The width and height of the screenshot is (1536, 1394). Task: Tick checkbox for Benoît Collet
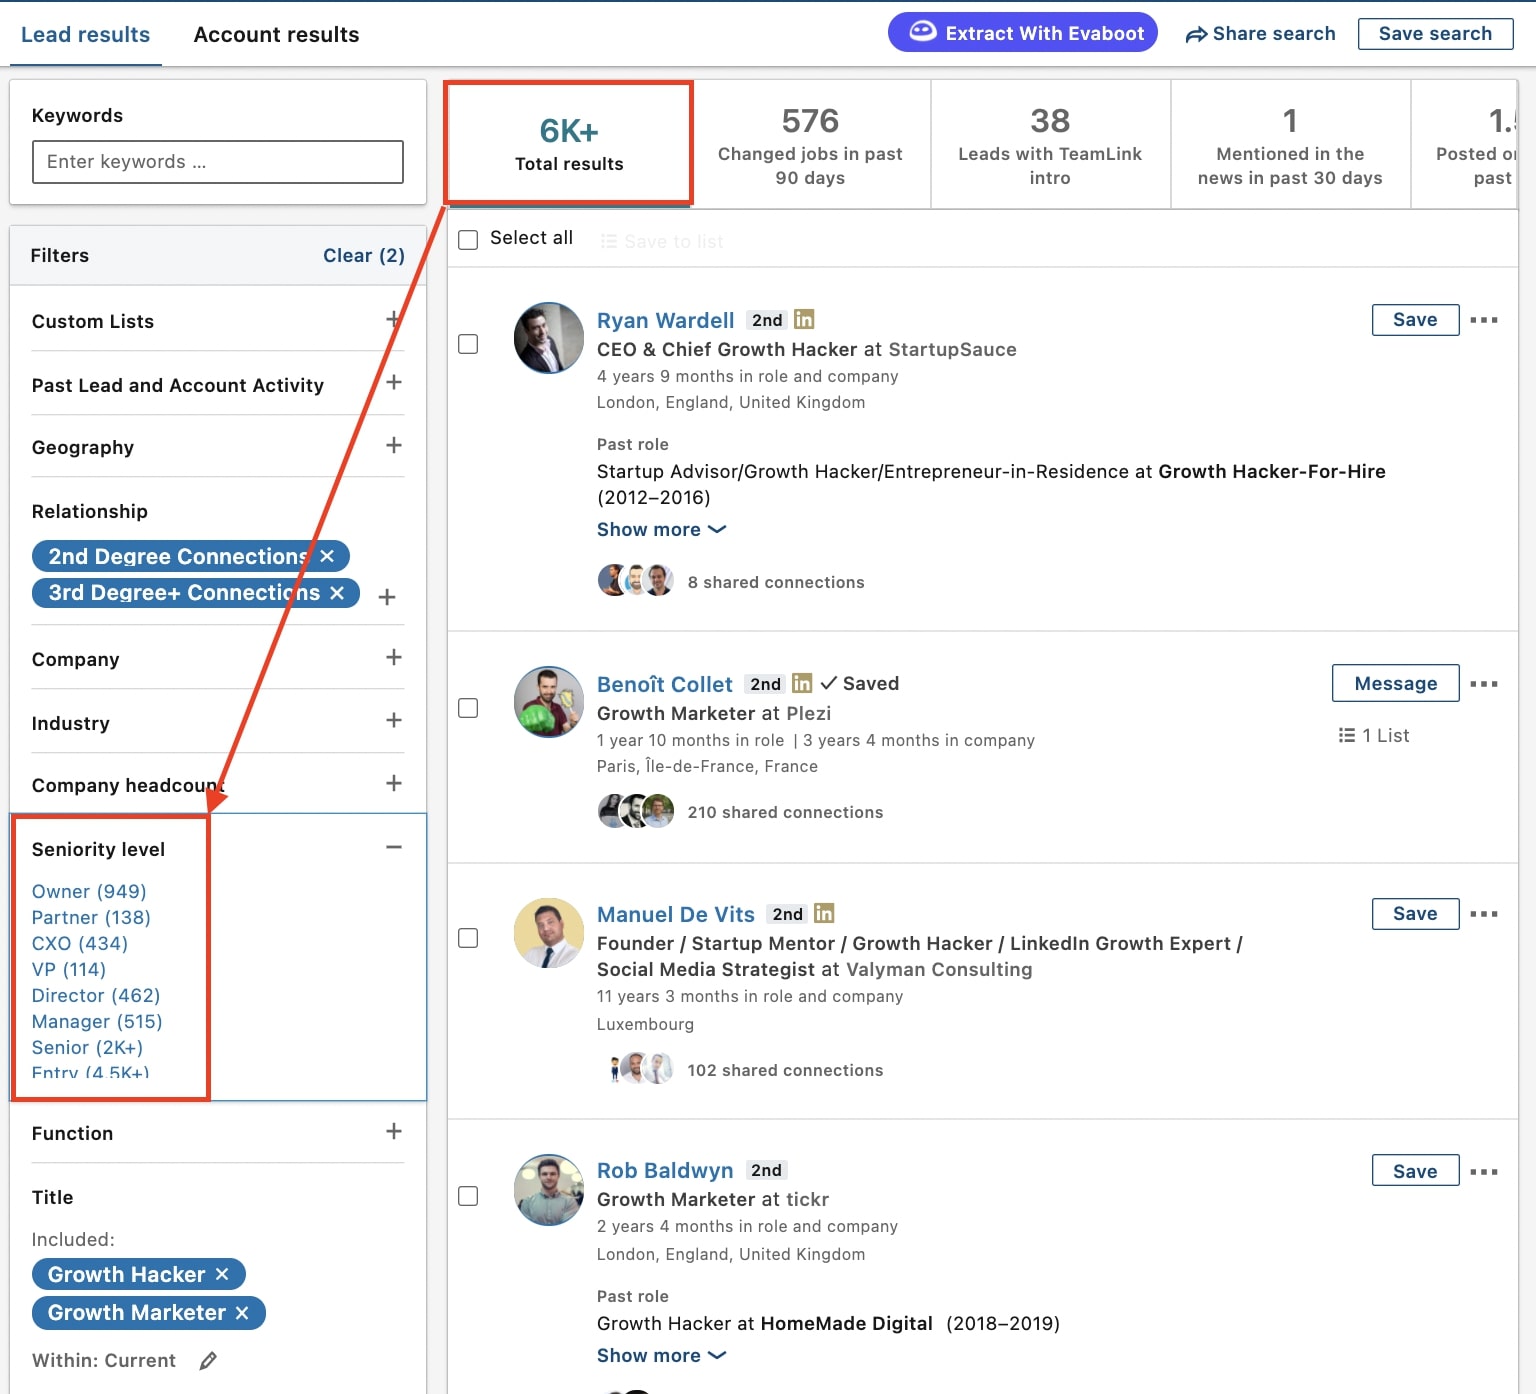pyautogui.click(x=468, y=708)
